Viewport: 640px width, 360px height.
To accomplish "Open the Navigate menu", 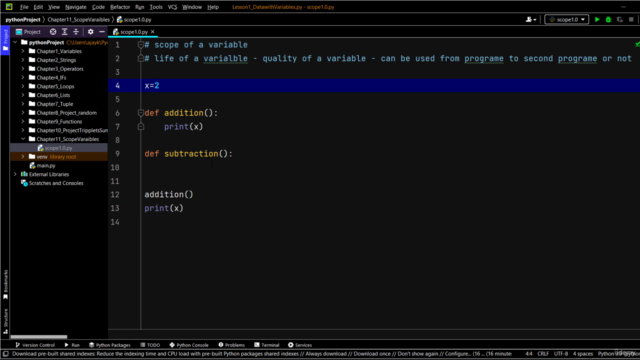I will tap(76, 7).
